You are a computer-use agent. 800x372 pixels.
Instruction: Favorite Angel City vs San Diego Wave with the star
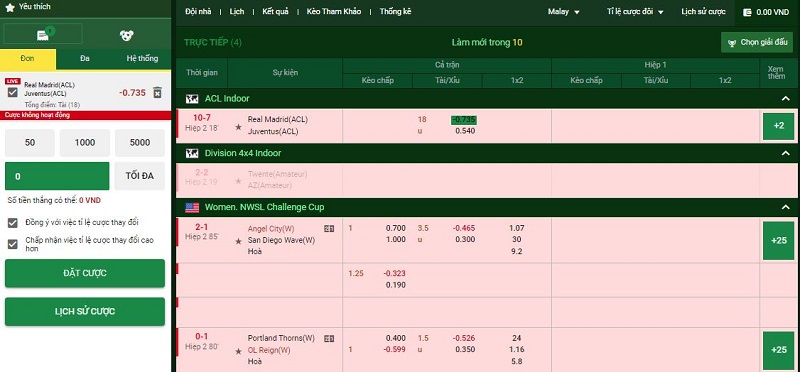(238, 241)
